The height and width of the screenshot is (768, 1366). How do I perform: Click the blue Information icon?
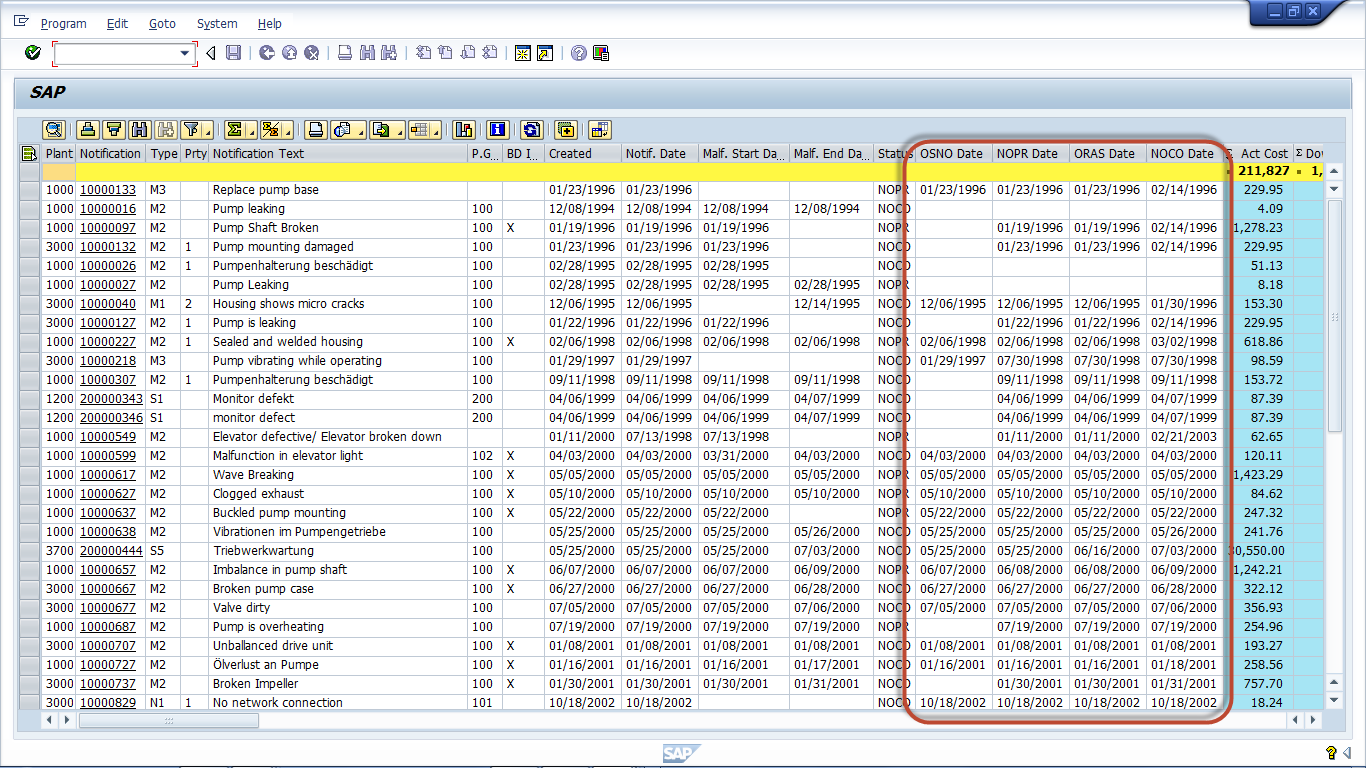tap(498, 130)
